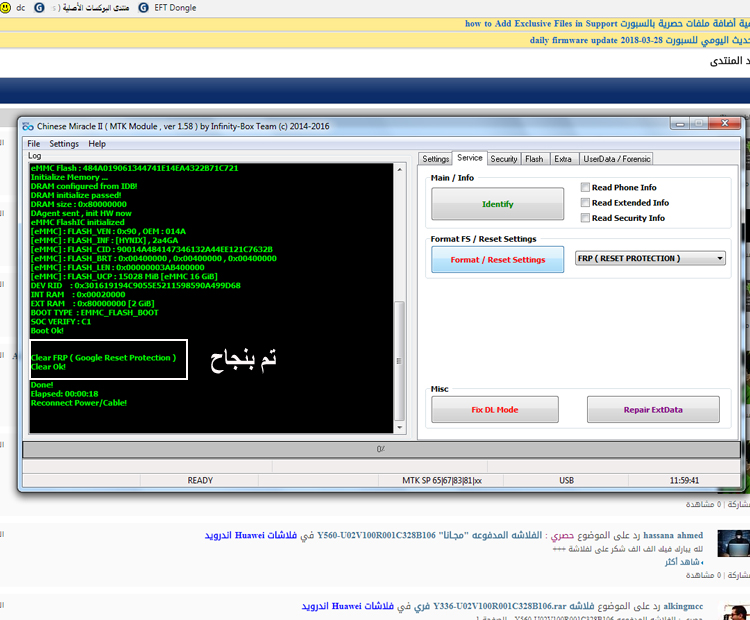Screen dimensions: 750x620
Task: Enable Read Security Info checkbox
Action: point(585,218)
